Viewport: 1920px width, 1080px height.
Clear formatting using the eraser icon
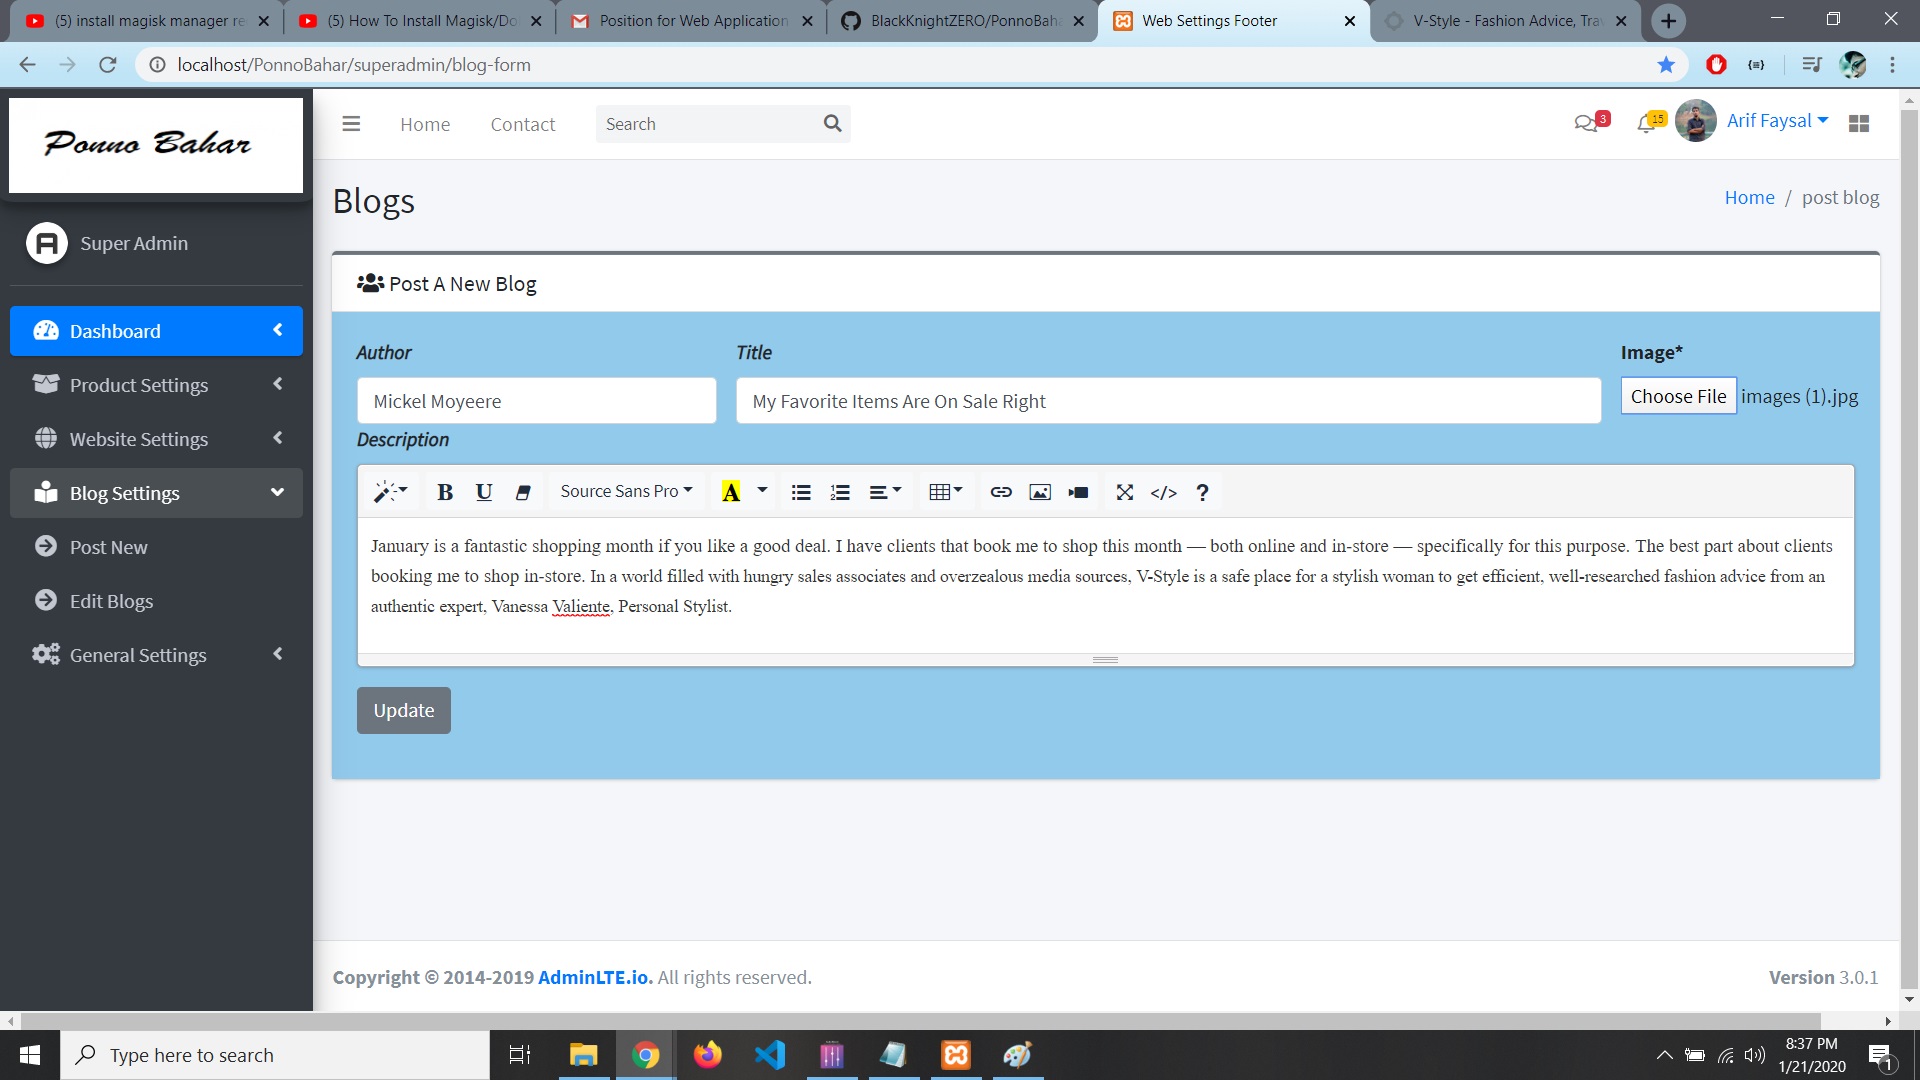522,492
